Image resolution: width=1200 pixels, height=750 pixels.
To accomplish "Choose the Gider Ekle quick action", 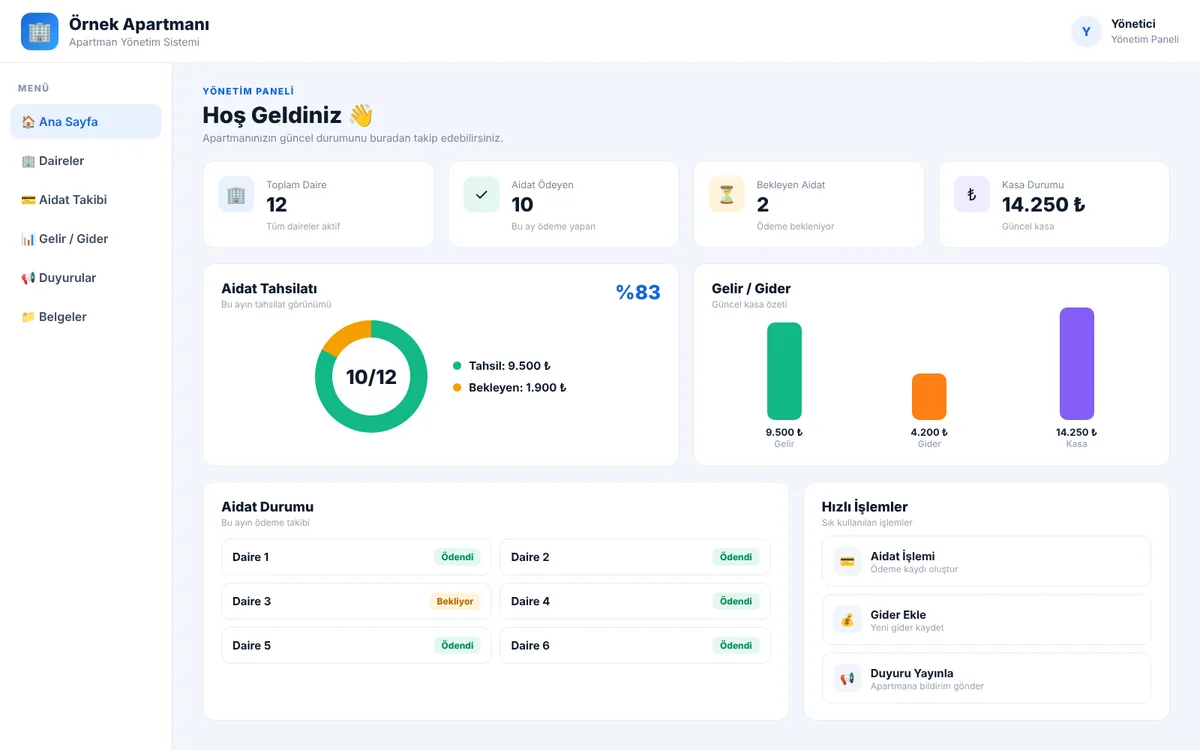I will click(986, 620).
